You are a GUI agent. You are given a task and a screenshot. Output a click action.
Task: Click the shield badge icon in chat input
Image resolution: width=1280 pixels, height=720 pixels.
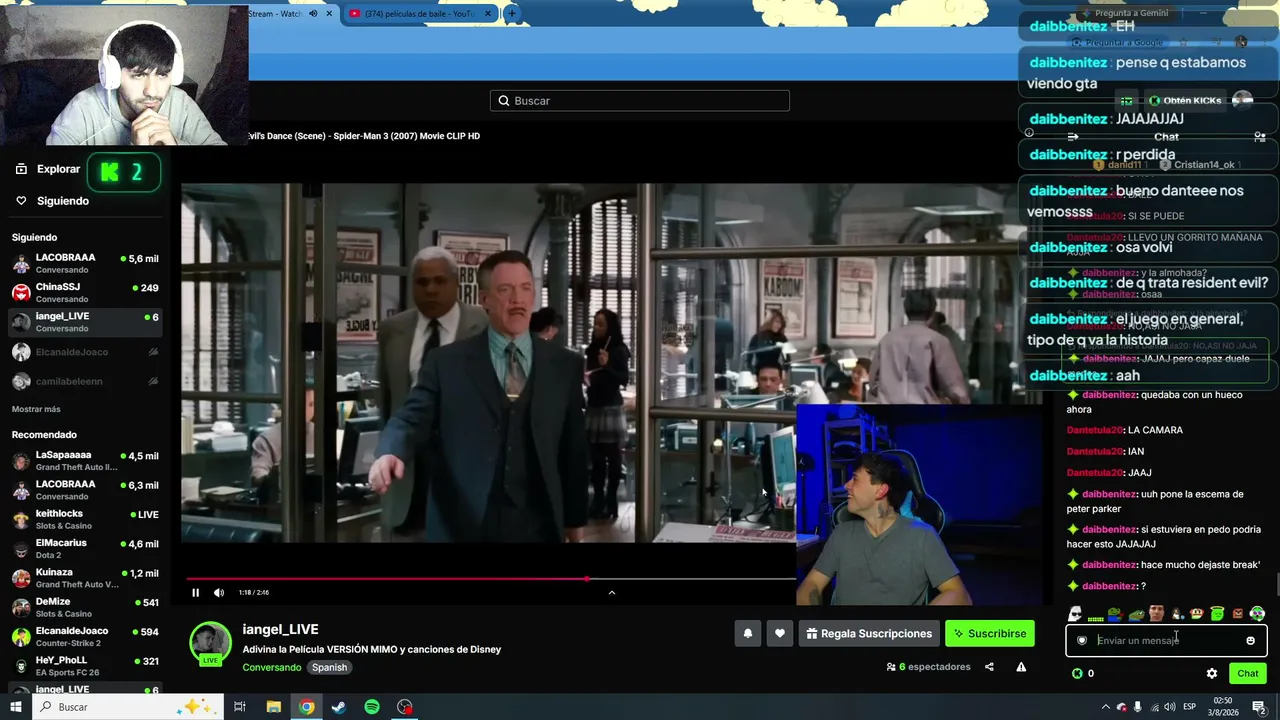(1082, 641)
